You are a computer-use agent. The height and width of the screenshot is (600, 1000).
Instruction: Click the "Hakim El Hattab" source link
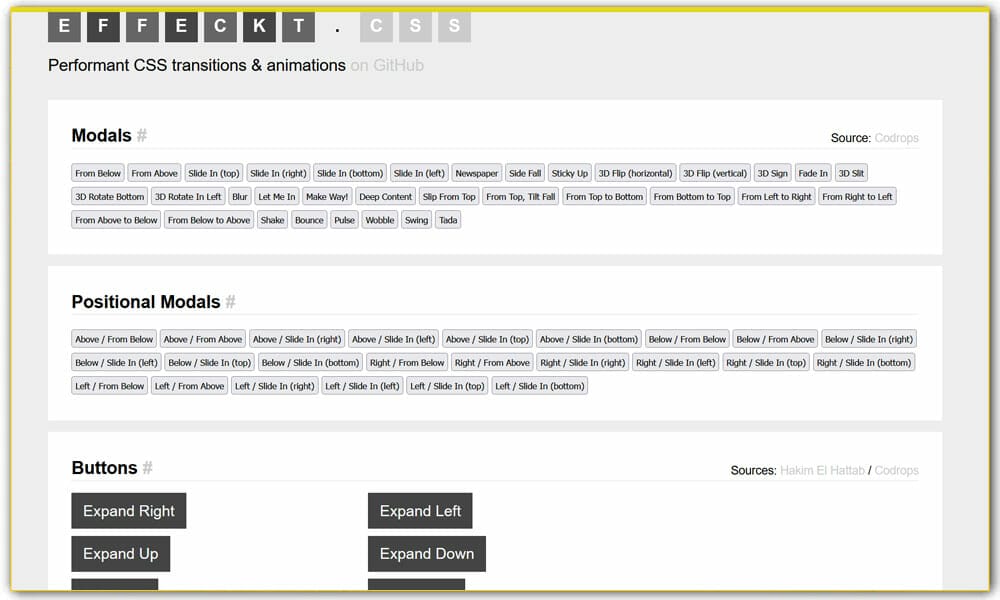pyautogui.click(x=822, y=470)
